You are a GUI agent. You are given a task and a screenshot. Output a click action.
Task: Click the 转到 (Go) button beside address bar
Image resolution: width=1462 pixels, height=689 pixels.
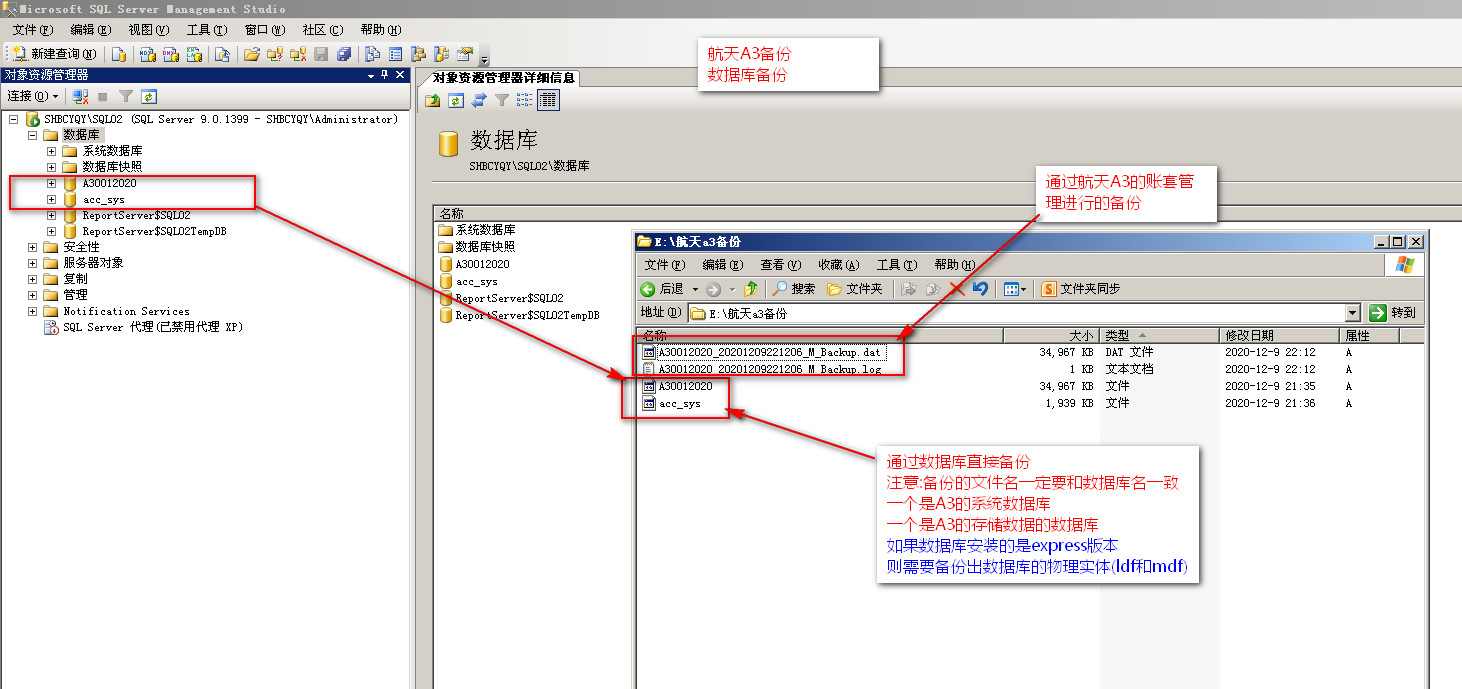(1393, 313)
